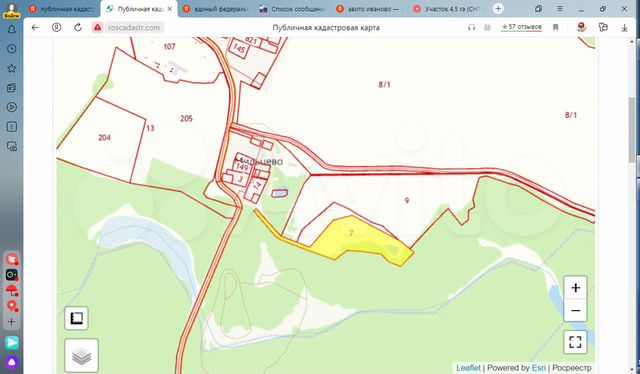The height and width of the screenshot is (374, 640).
Task: Zoom in with the map plus button
Action: click(x=575, y=287)
